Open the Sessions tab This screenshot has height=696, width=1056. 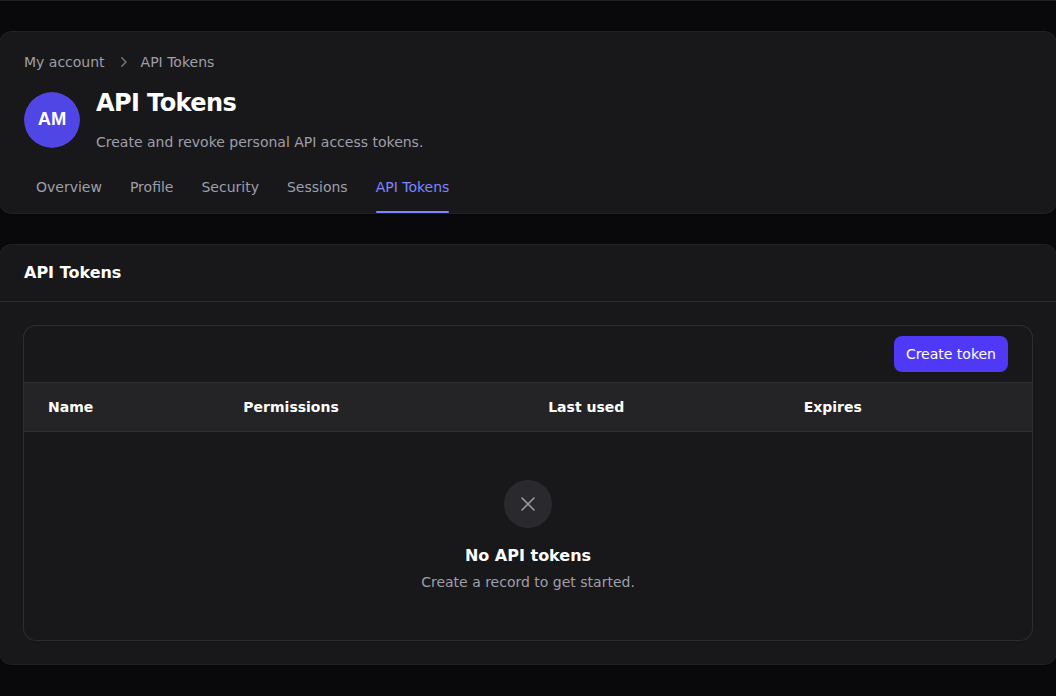[317, 187]
